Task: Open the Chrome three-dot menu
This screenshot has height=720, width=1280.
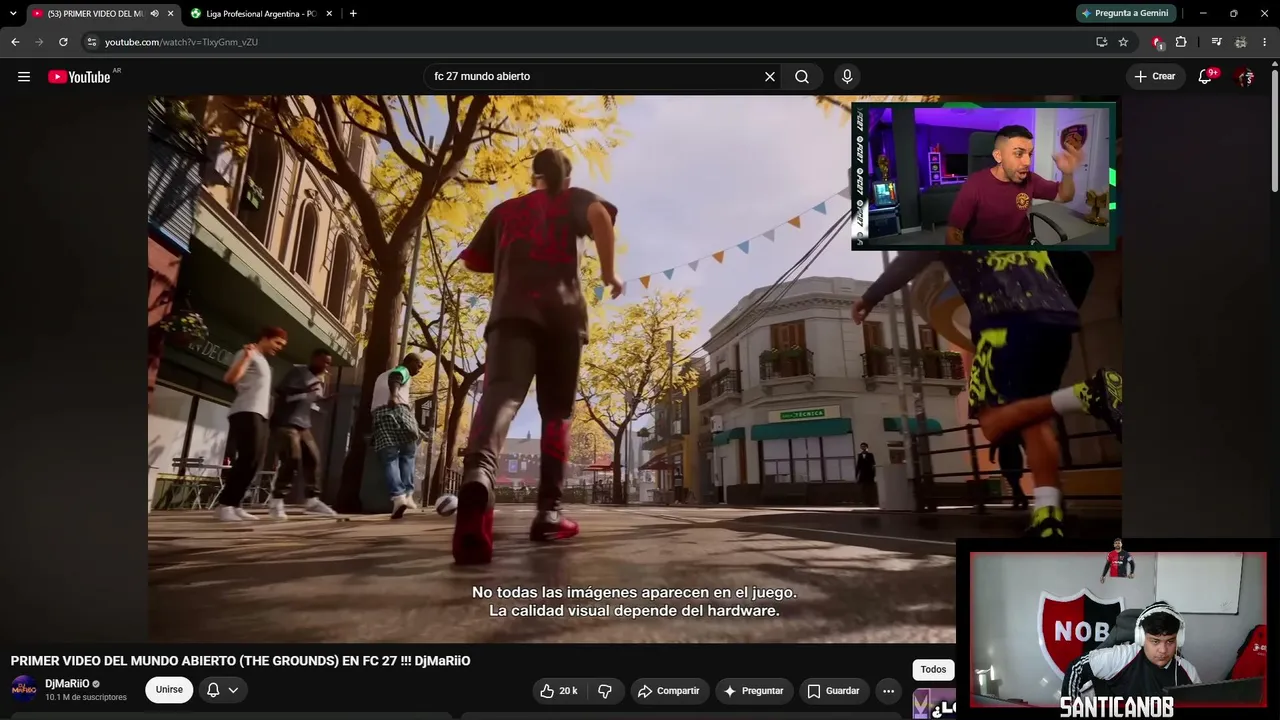Action: 1265,42
